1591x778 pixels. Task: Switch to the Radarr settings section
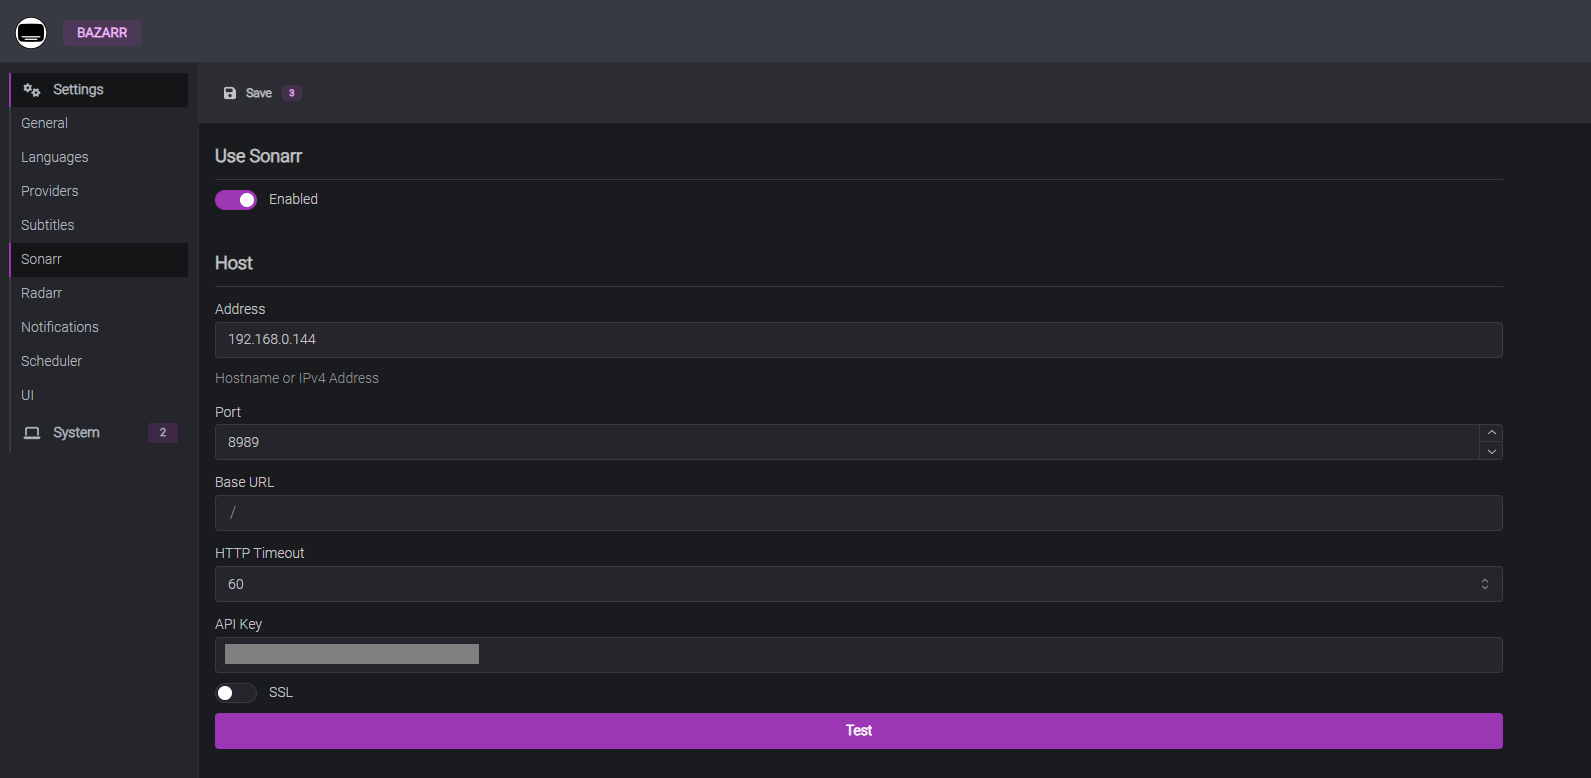pos(41,292)
